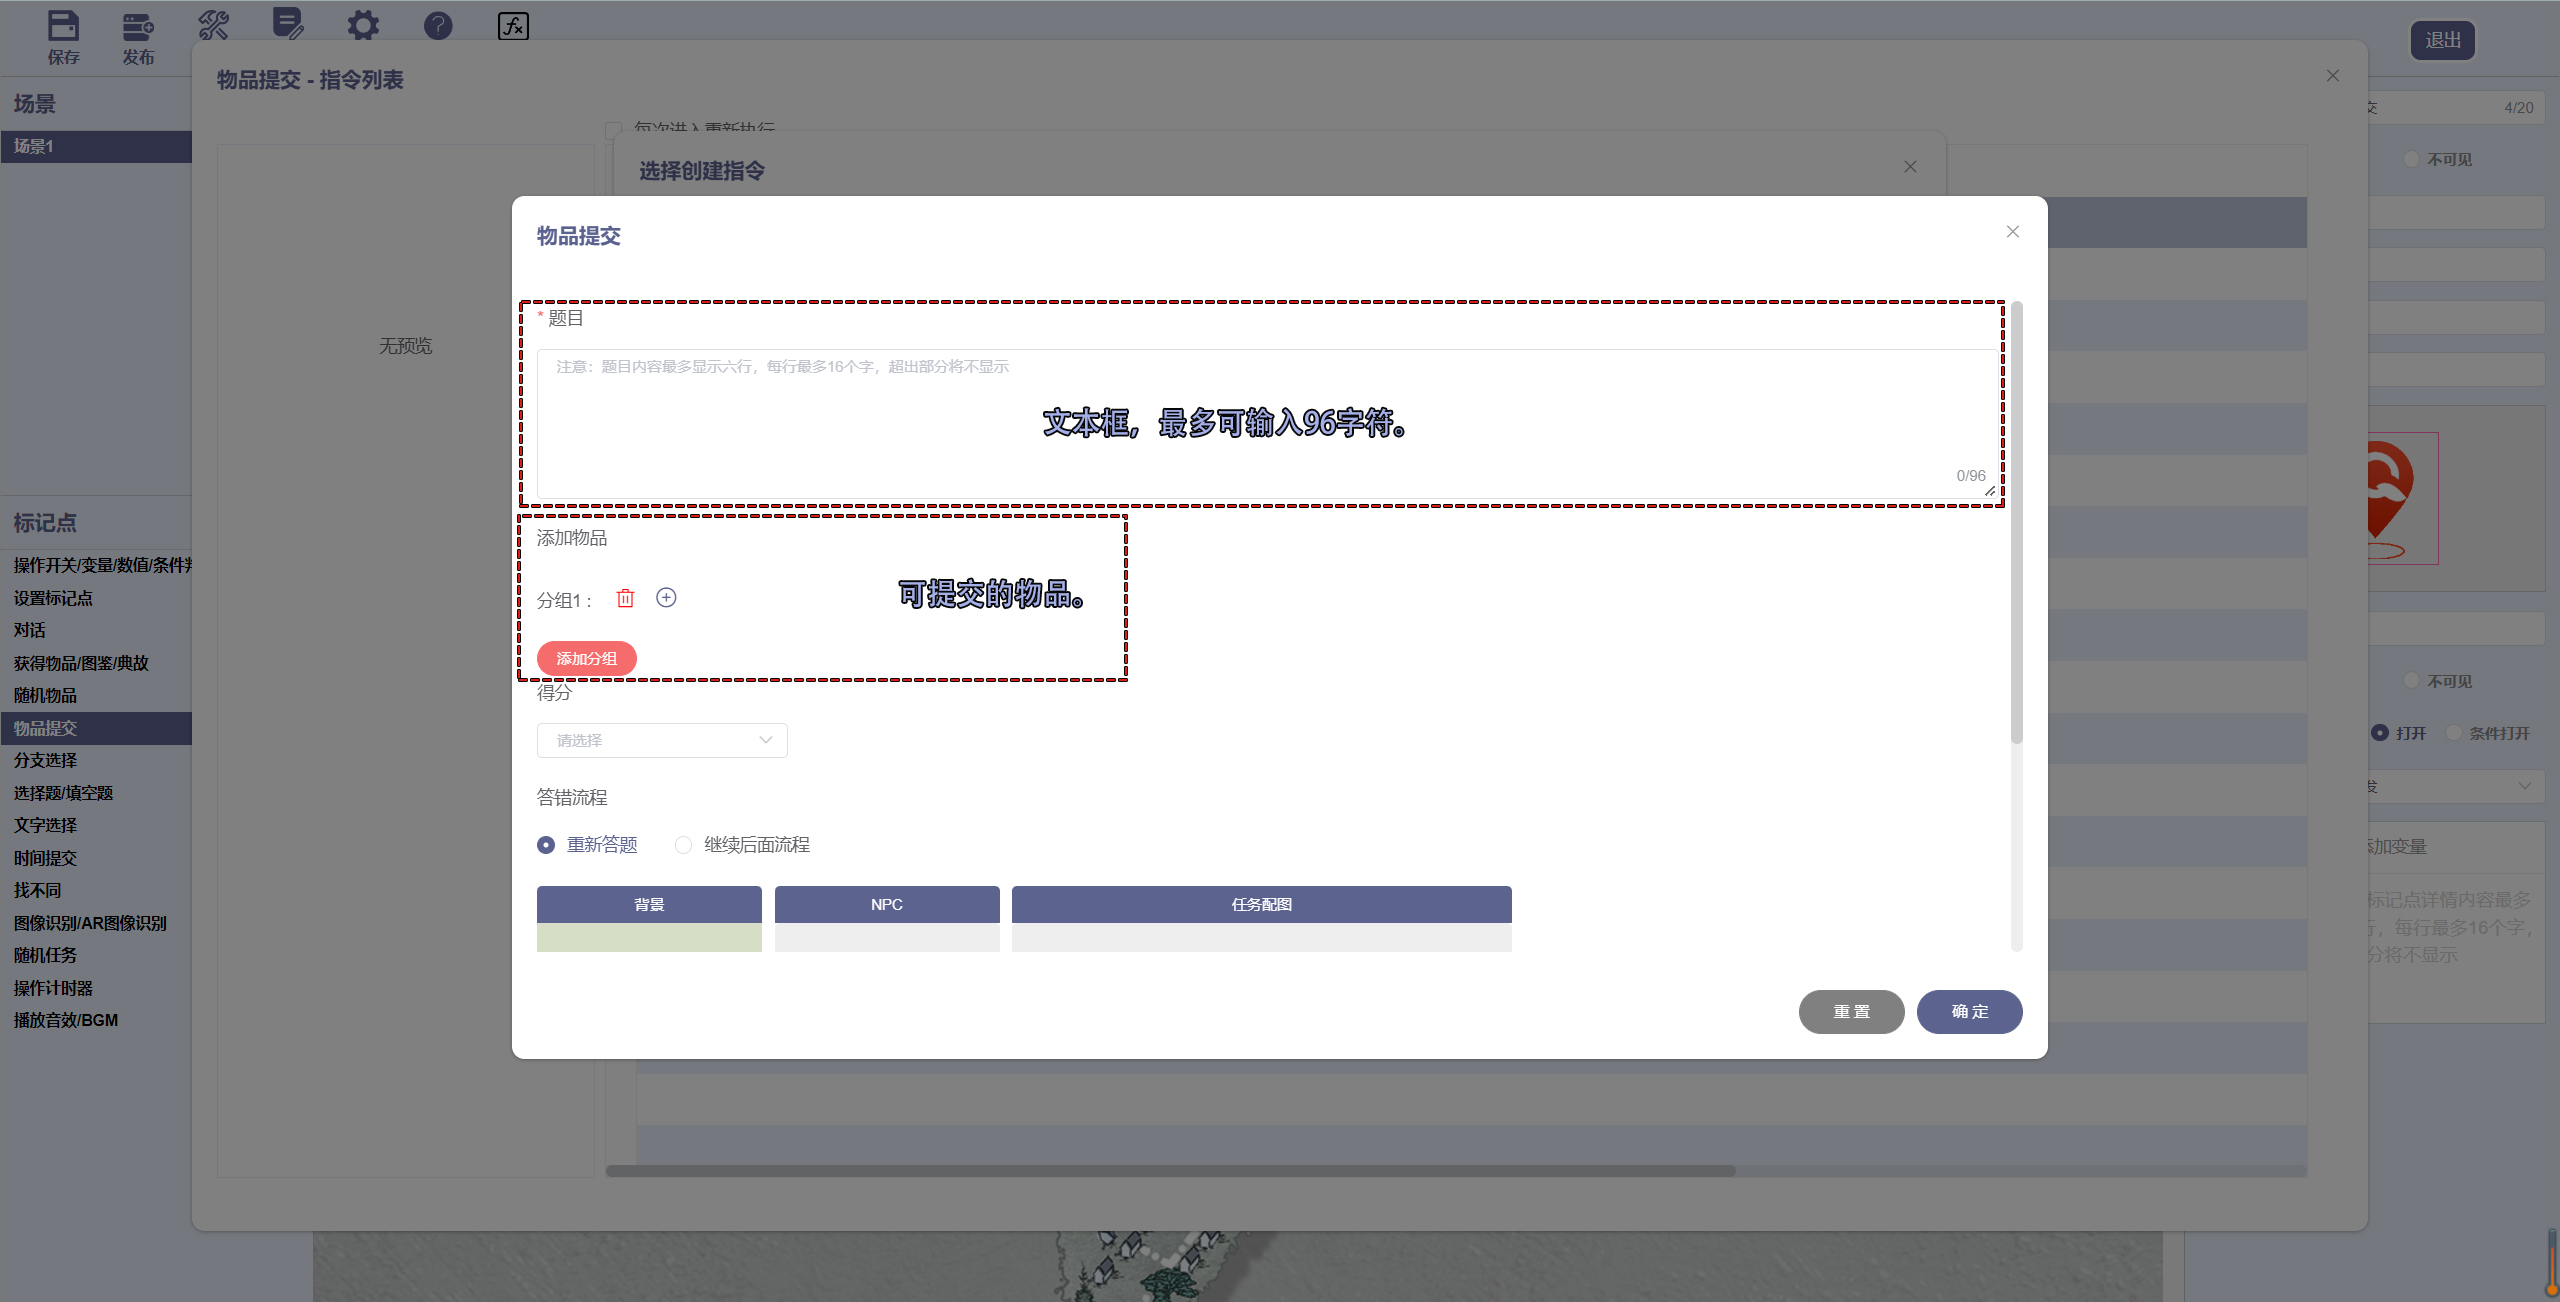
Task: Open the 得分 请选择 dropdown
Action: pyautogui.click(x=662, y=740)
